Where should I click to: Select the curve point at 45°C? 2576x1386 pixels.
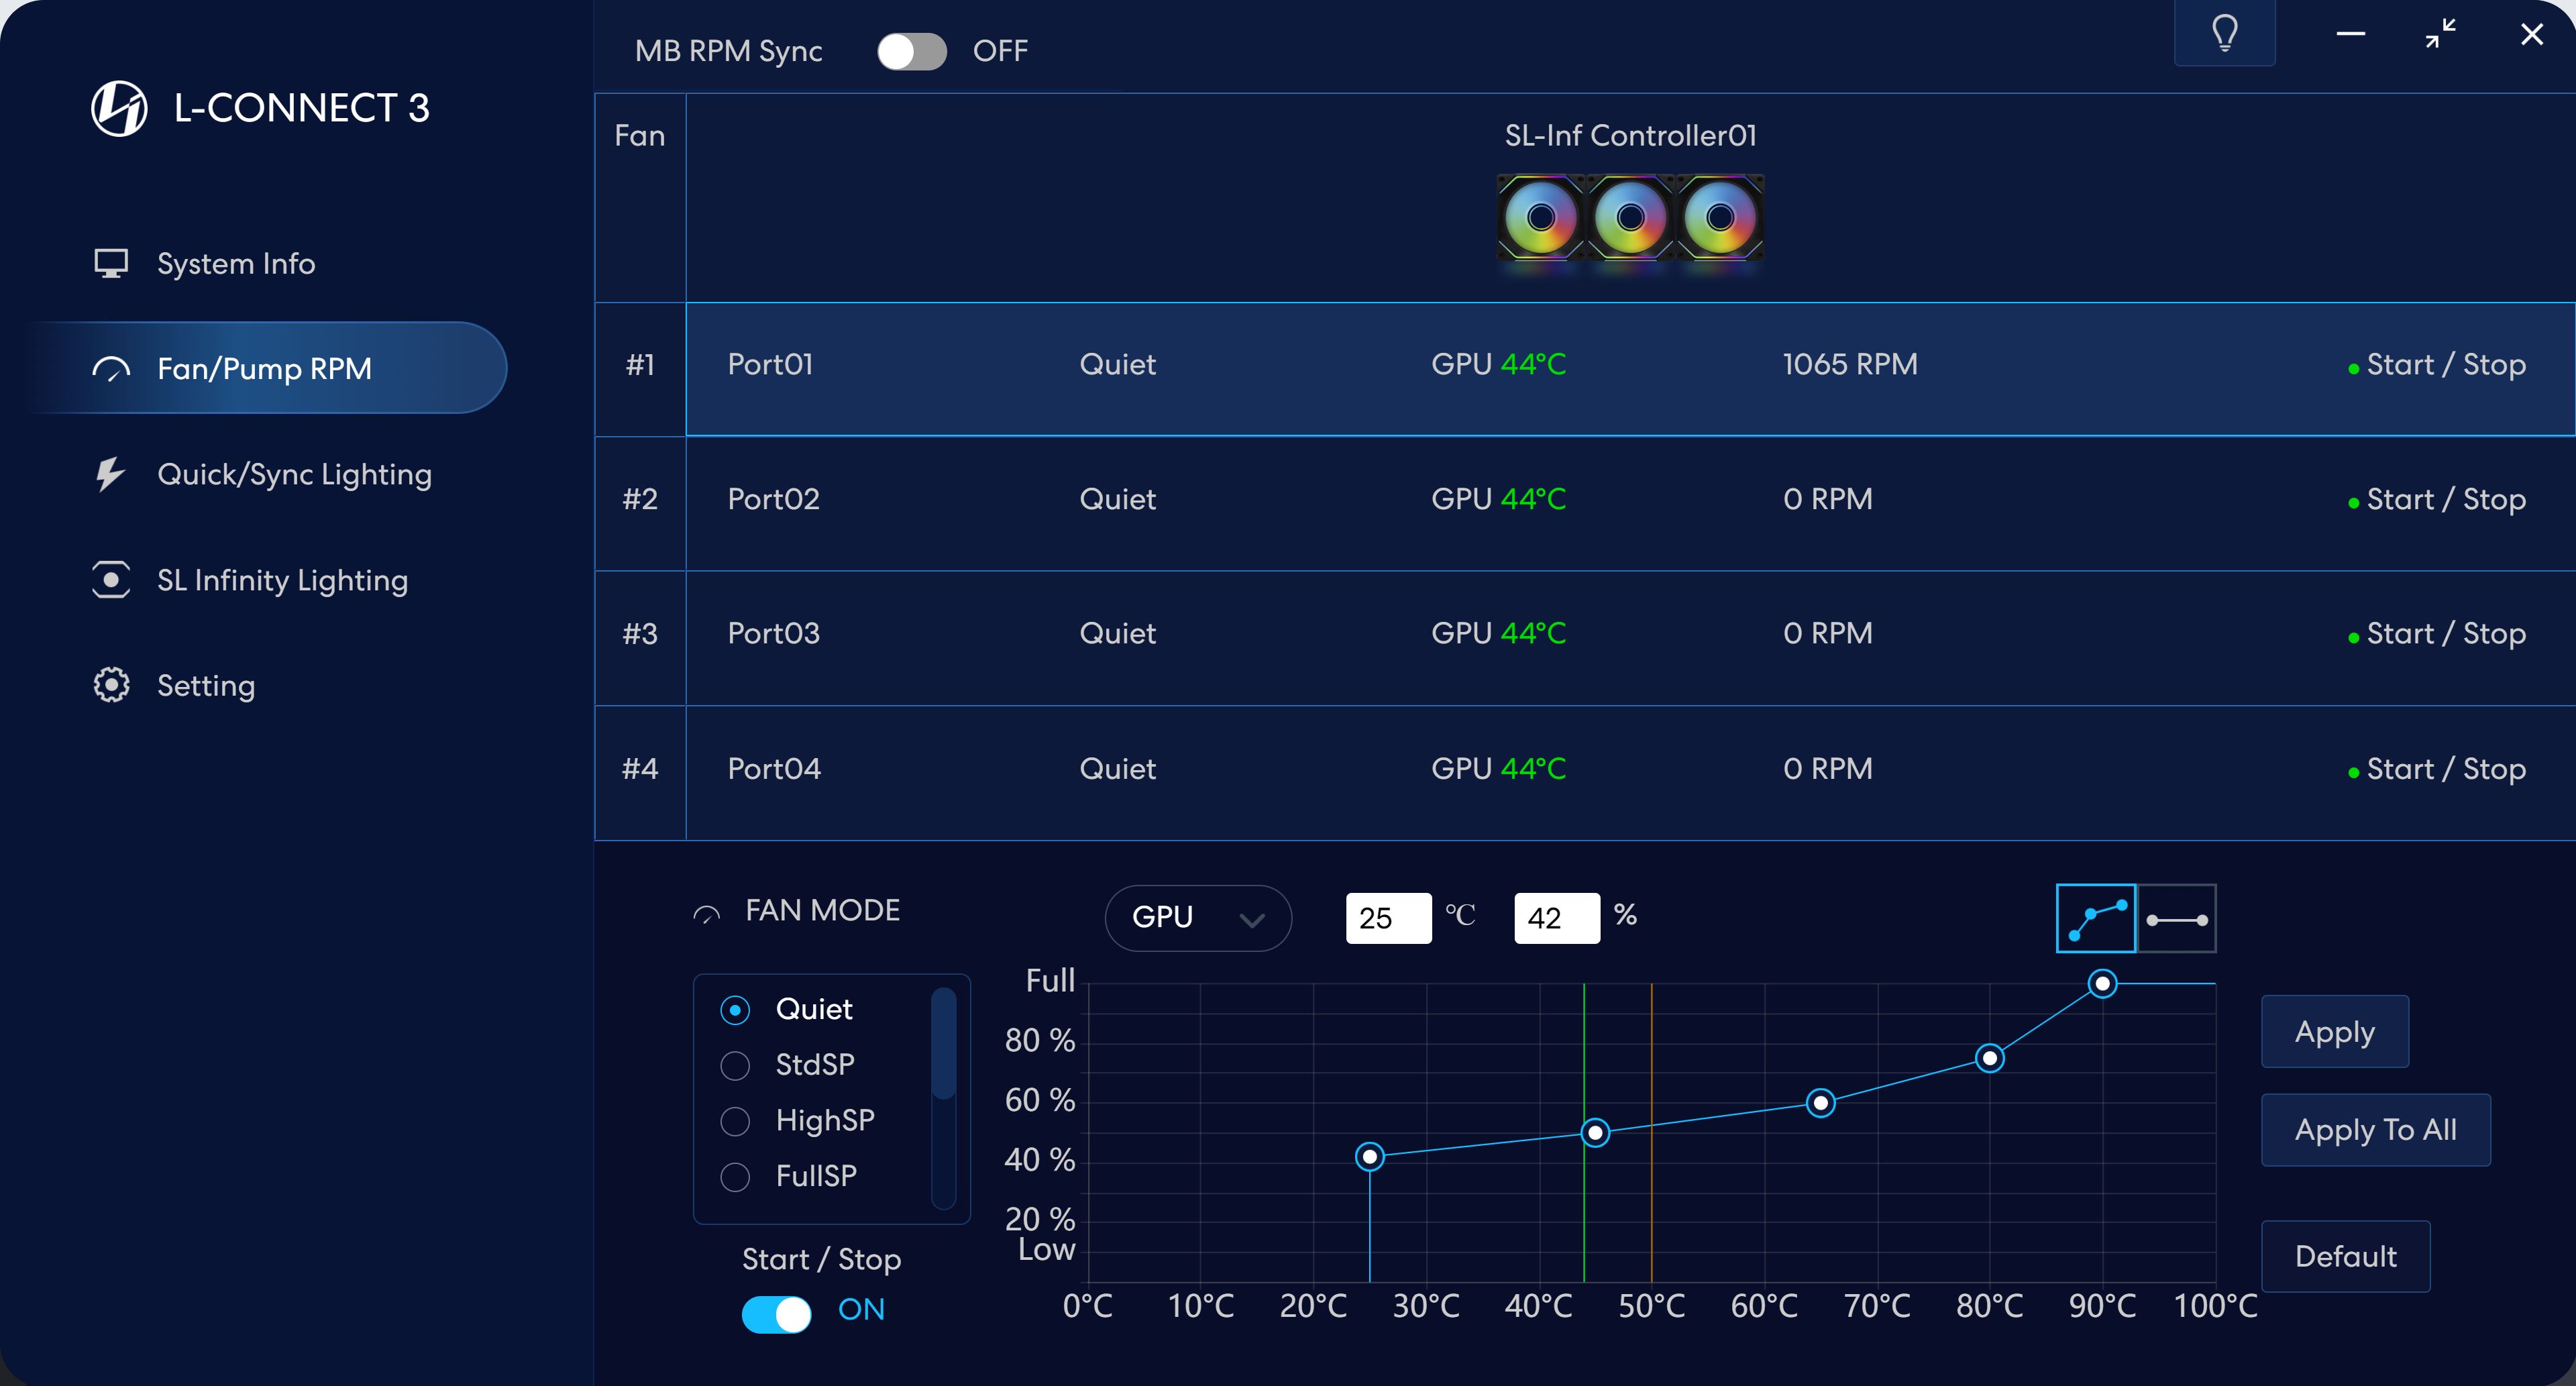(x=1595, y=1133)
